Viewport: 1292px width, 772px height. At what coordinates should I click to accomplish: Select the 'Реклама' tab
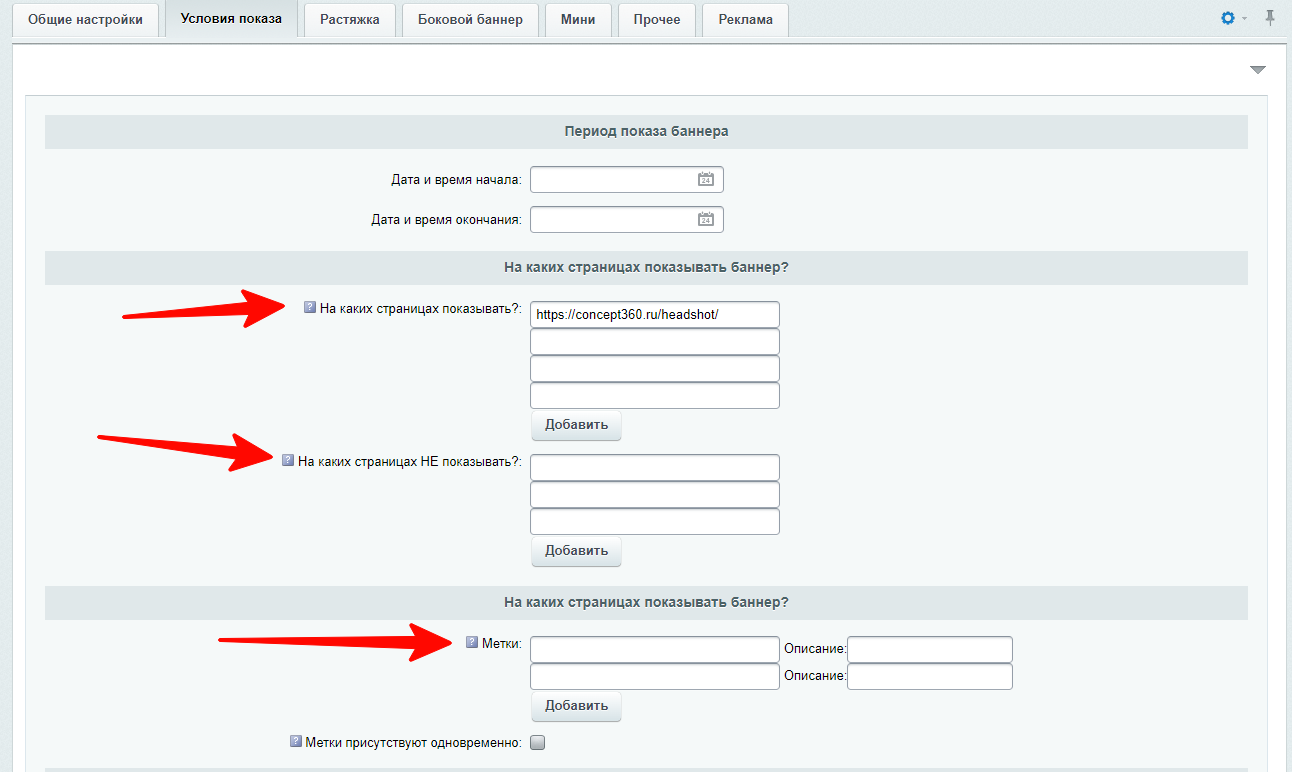(745, 19)
